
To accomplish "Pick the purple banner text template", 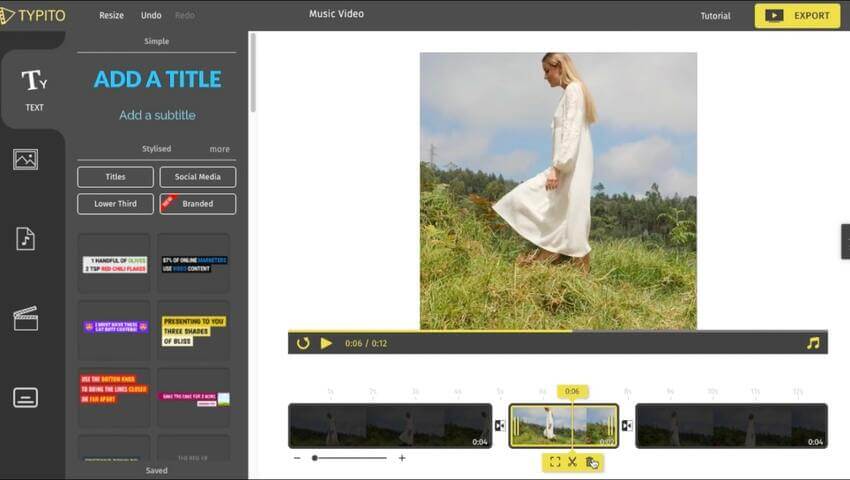I will click(x=114, y=331).
